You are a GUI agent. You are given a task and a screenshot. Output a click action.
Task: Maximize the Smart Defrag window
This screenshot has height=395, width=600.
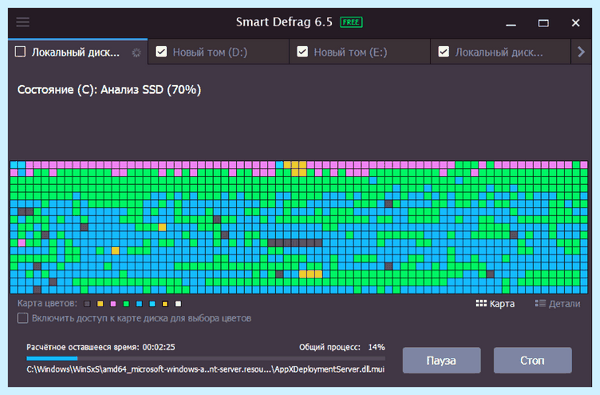(543, 23)
